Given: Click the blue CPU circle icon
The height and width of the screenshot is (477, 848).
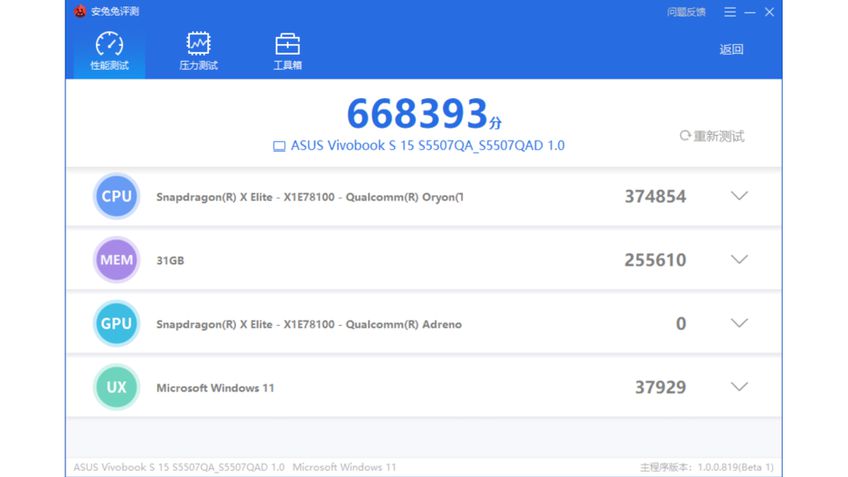Looking at the screenshot, I should [x=116, y=196].
